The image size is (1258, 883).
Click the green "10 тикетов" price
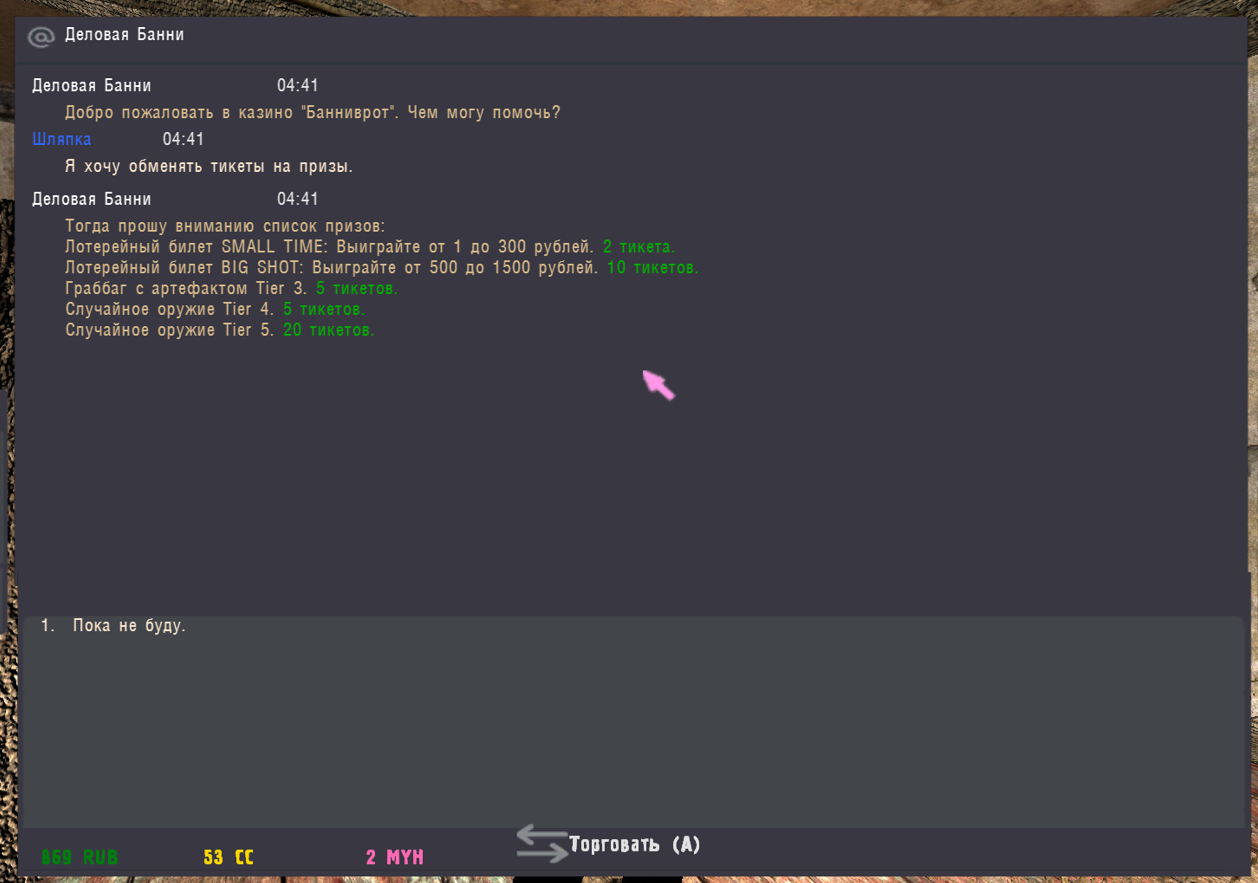[652, 268]
